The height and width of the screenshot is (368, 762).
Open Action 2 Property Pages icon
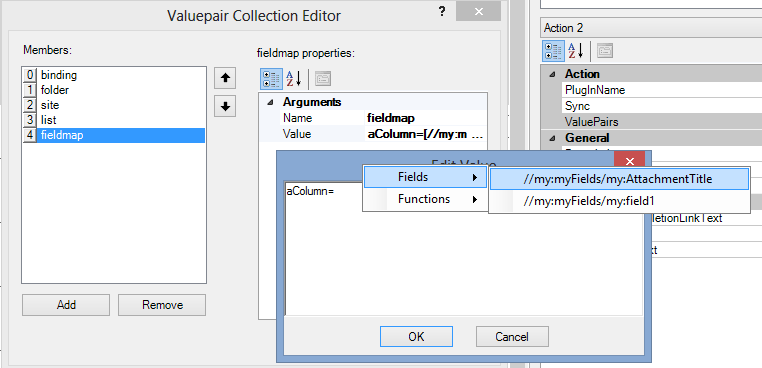tap(605, 51)
